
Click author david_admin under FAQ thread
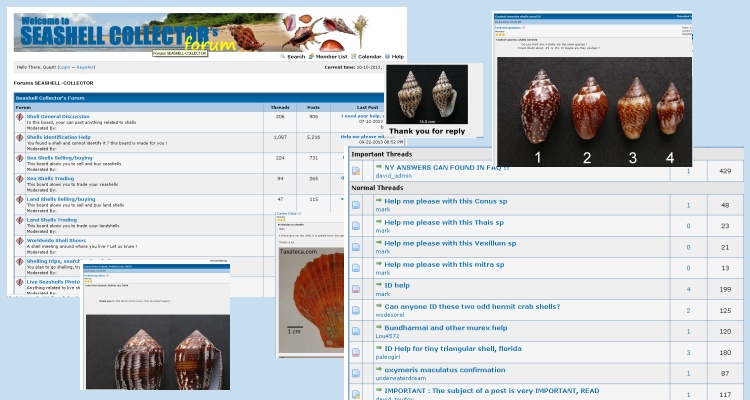click(x=394, y=176)
